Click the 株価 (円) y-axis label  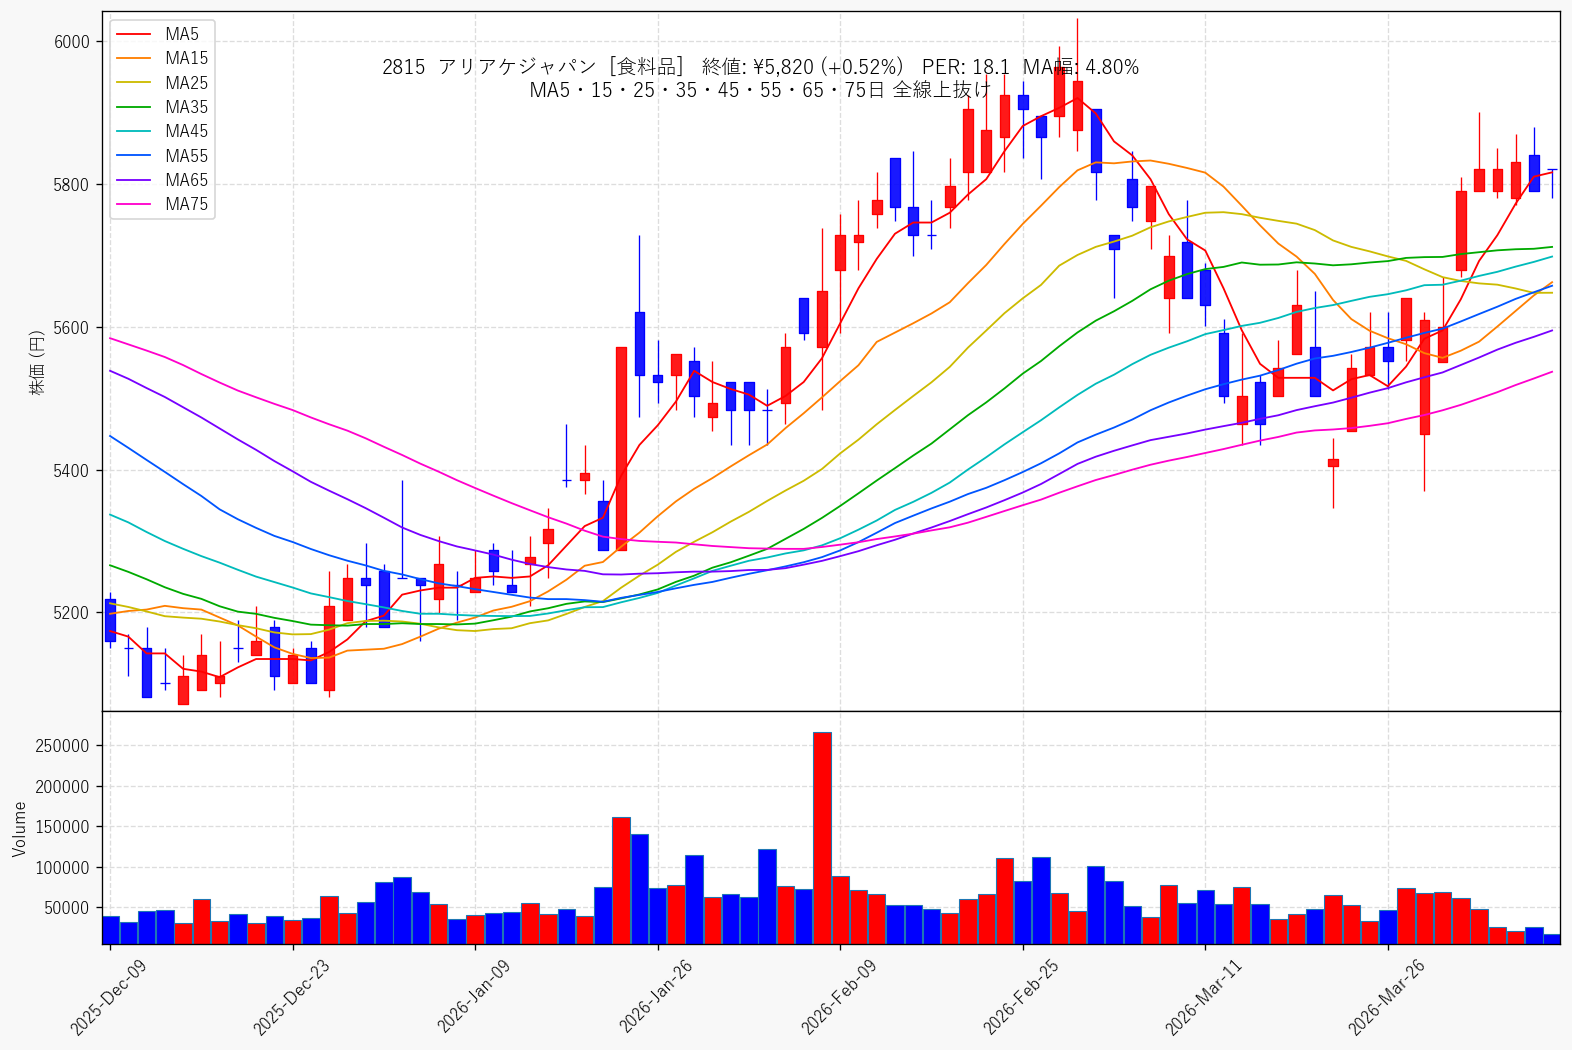38,362
